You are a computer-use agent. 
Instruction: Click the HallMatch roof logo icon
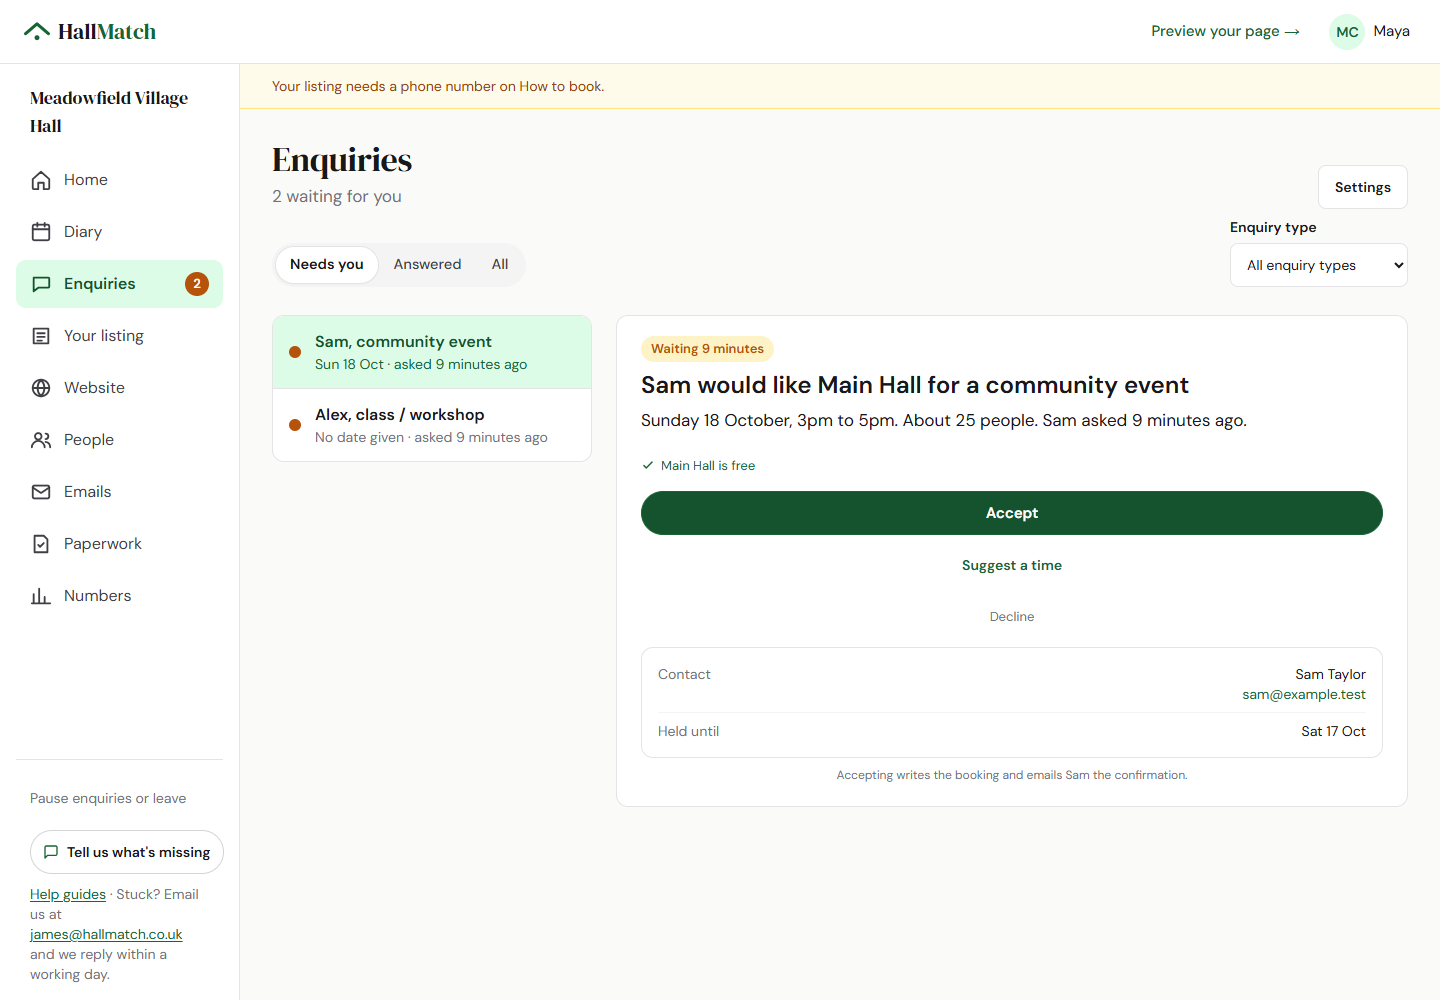(37, 31)
